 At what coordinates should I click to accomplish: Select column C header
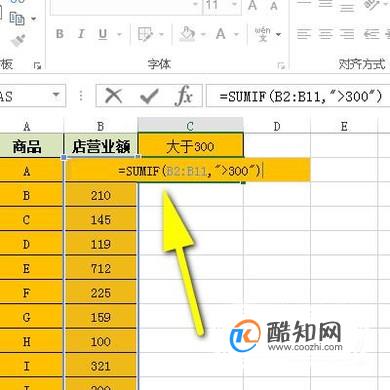tap(190, 126)
